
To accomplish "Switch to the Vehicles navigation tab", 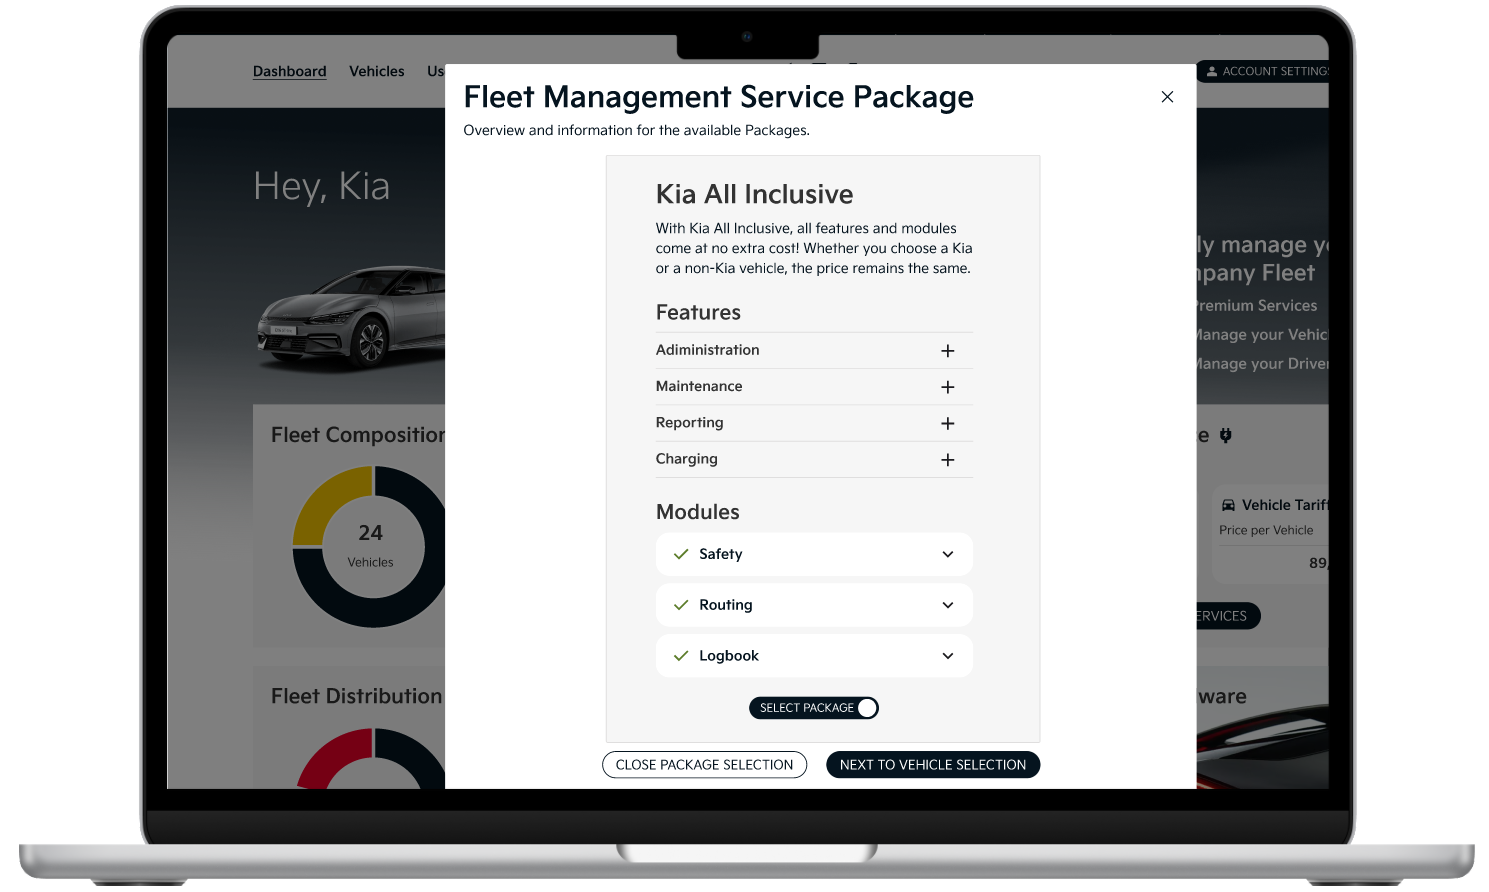I will click(377, 72).
